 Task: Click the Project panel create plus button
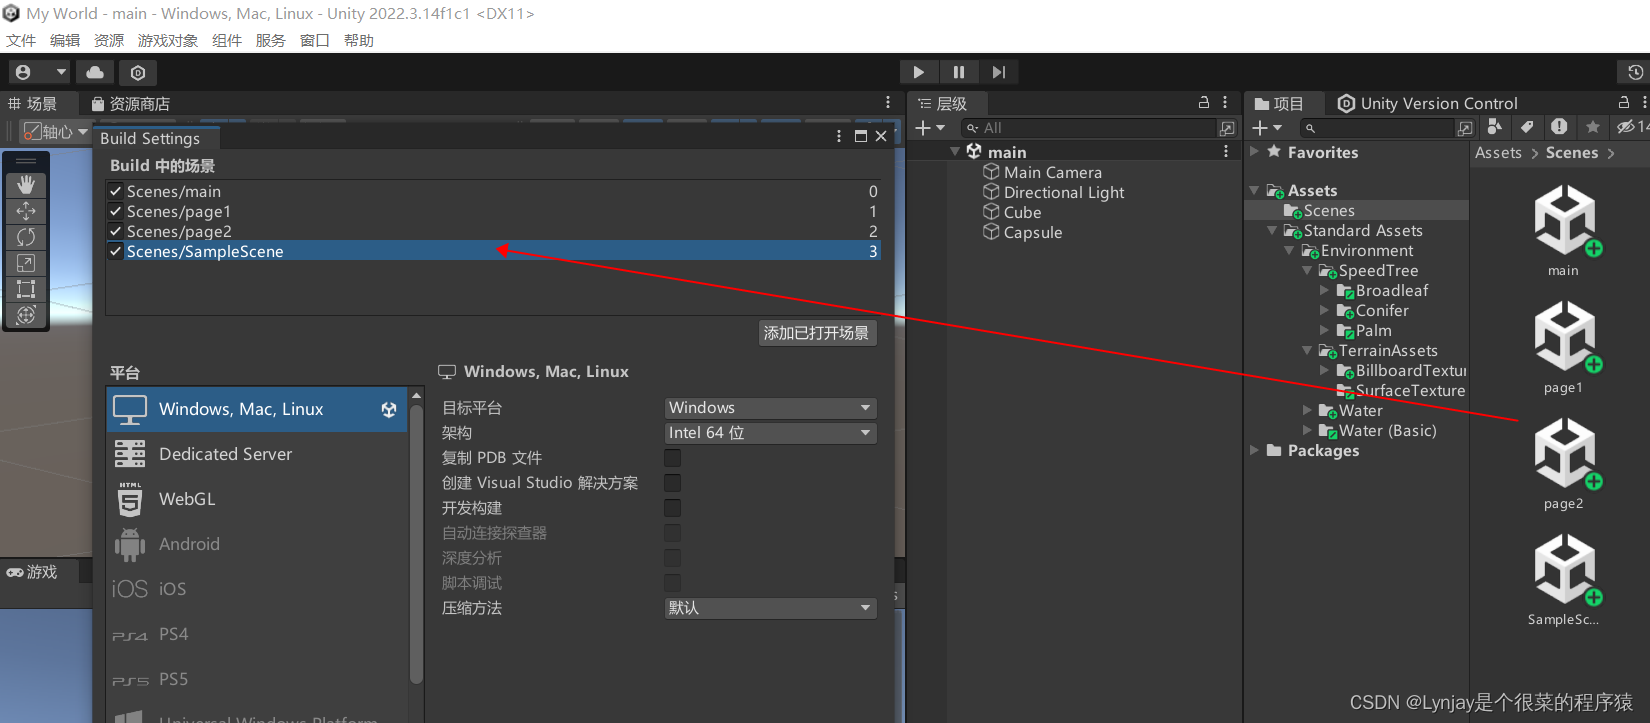tap(1267, 128)
